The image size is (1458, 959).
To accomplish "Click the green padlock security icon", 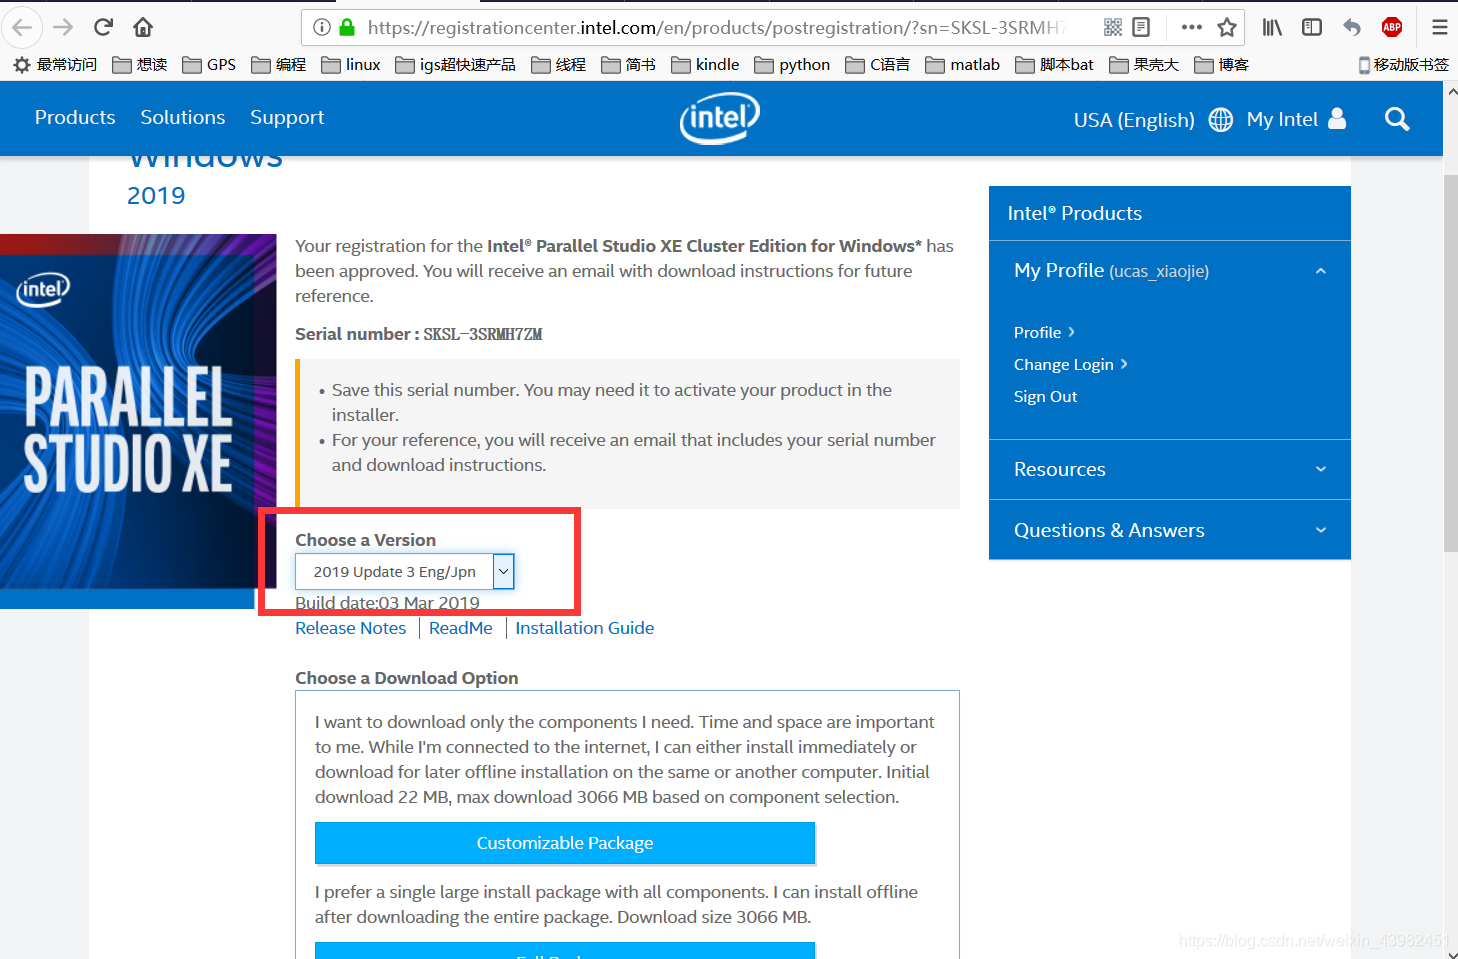I will [347, 27].
